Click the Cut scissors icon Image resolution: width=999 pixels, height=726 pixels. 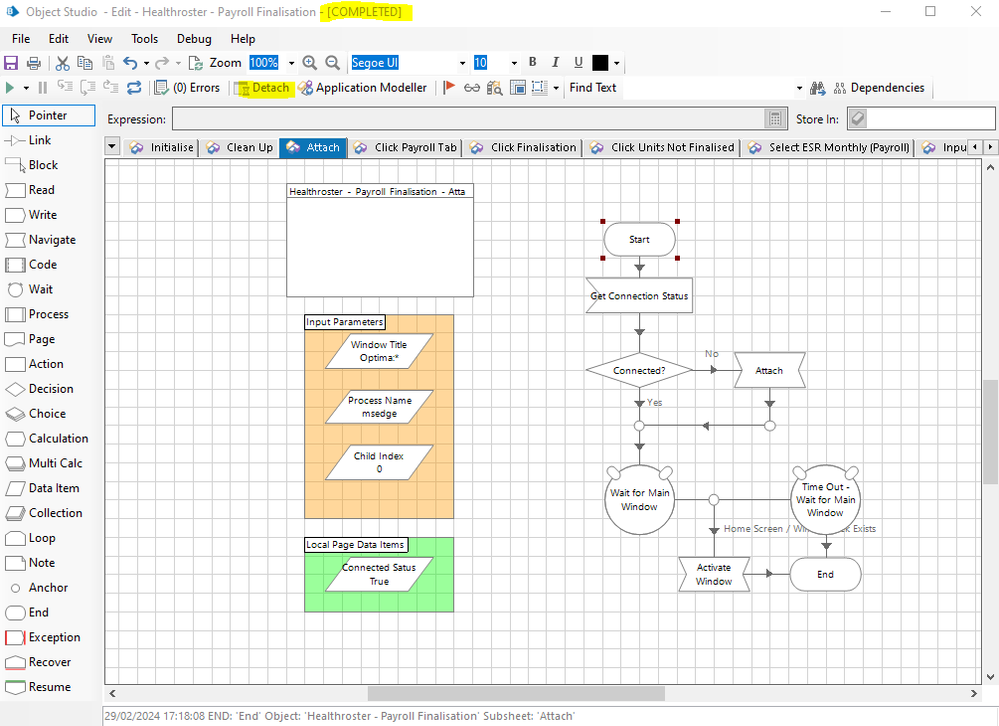coord(62,63)
